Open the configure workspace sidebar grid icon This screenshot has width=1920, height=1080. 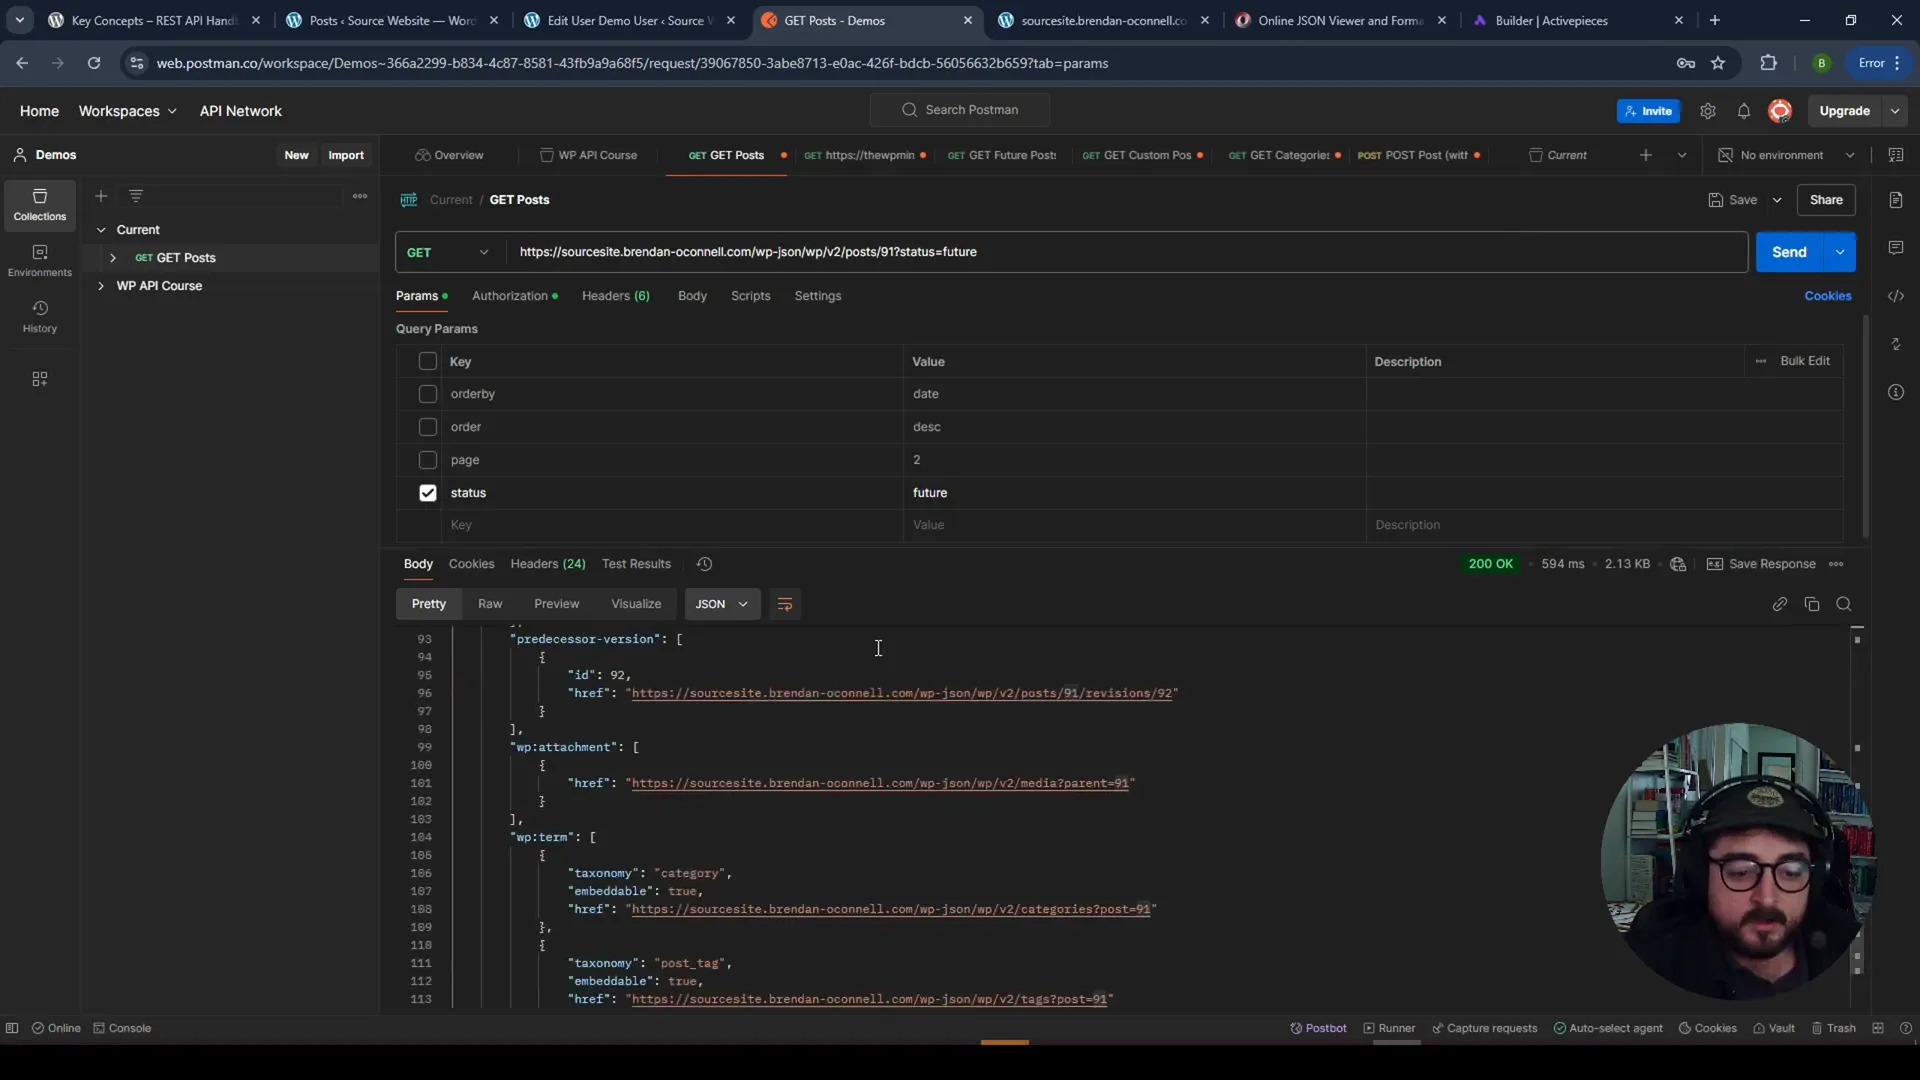pos(40,379)
